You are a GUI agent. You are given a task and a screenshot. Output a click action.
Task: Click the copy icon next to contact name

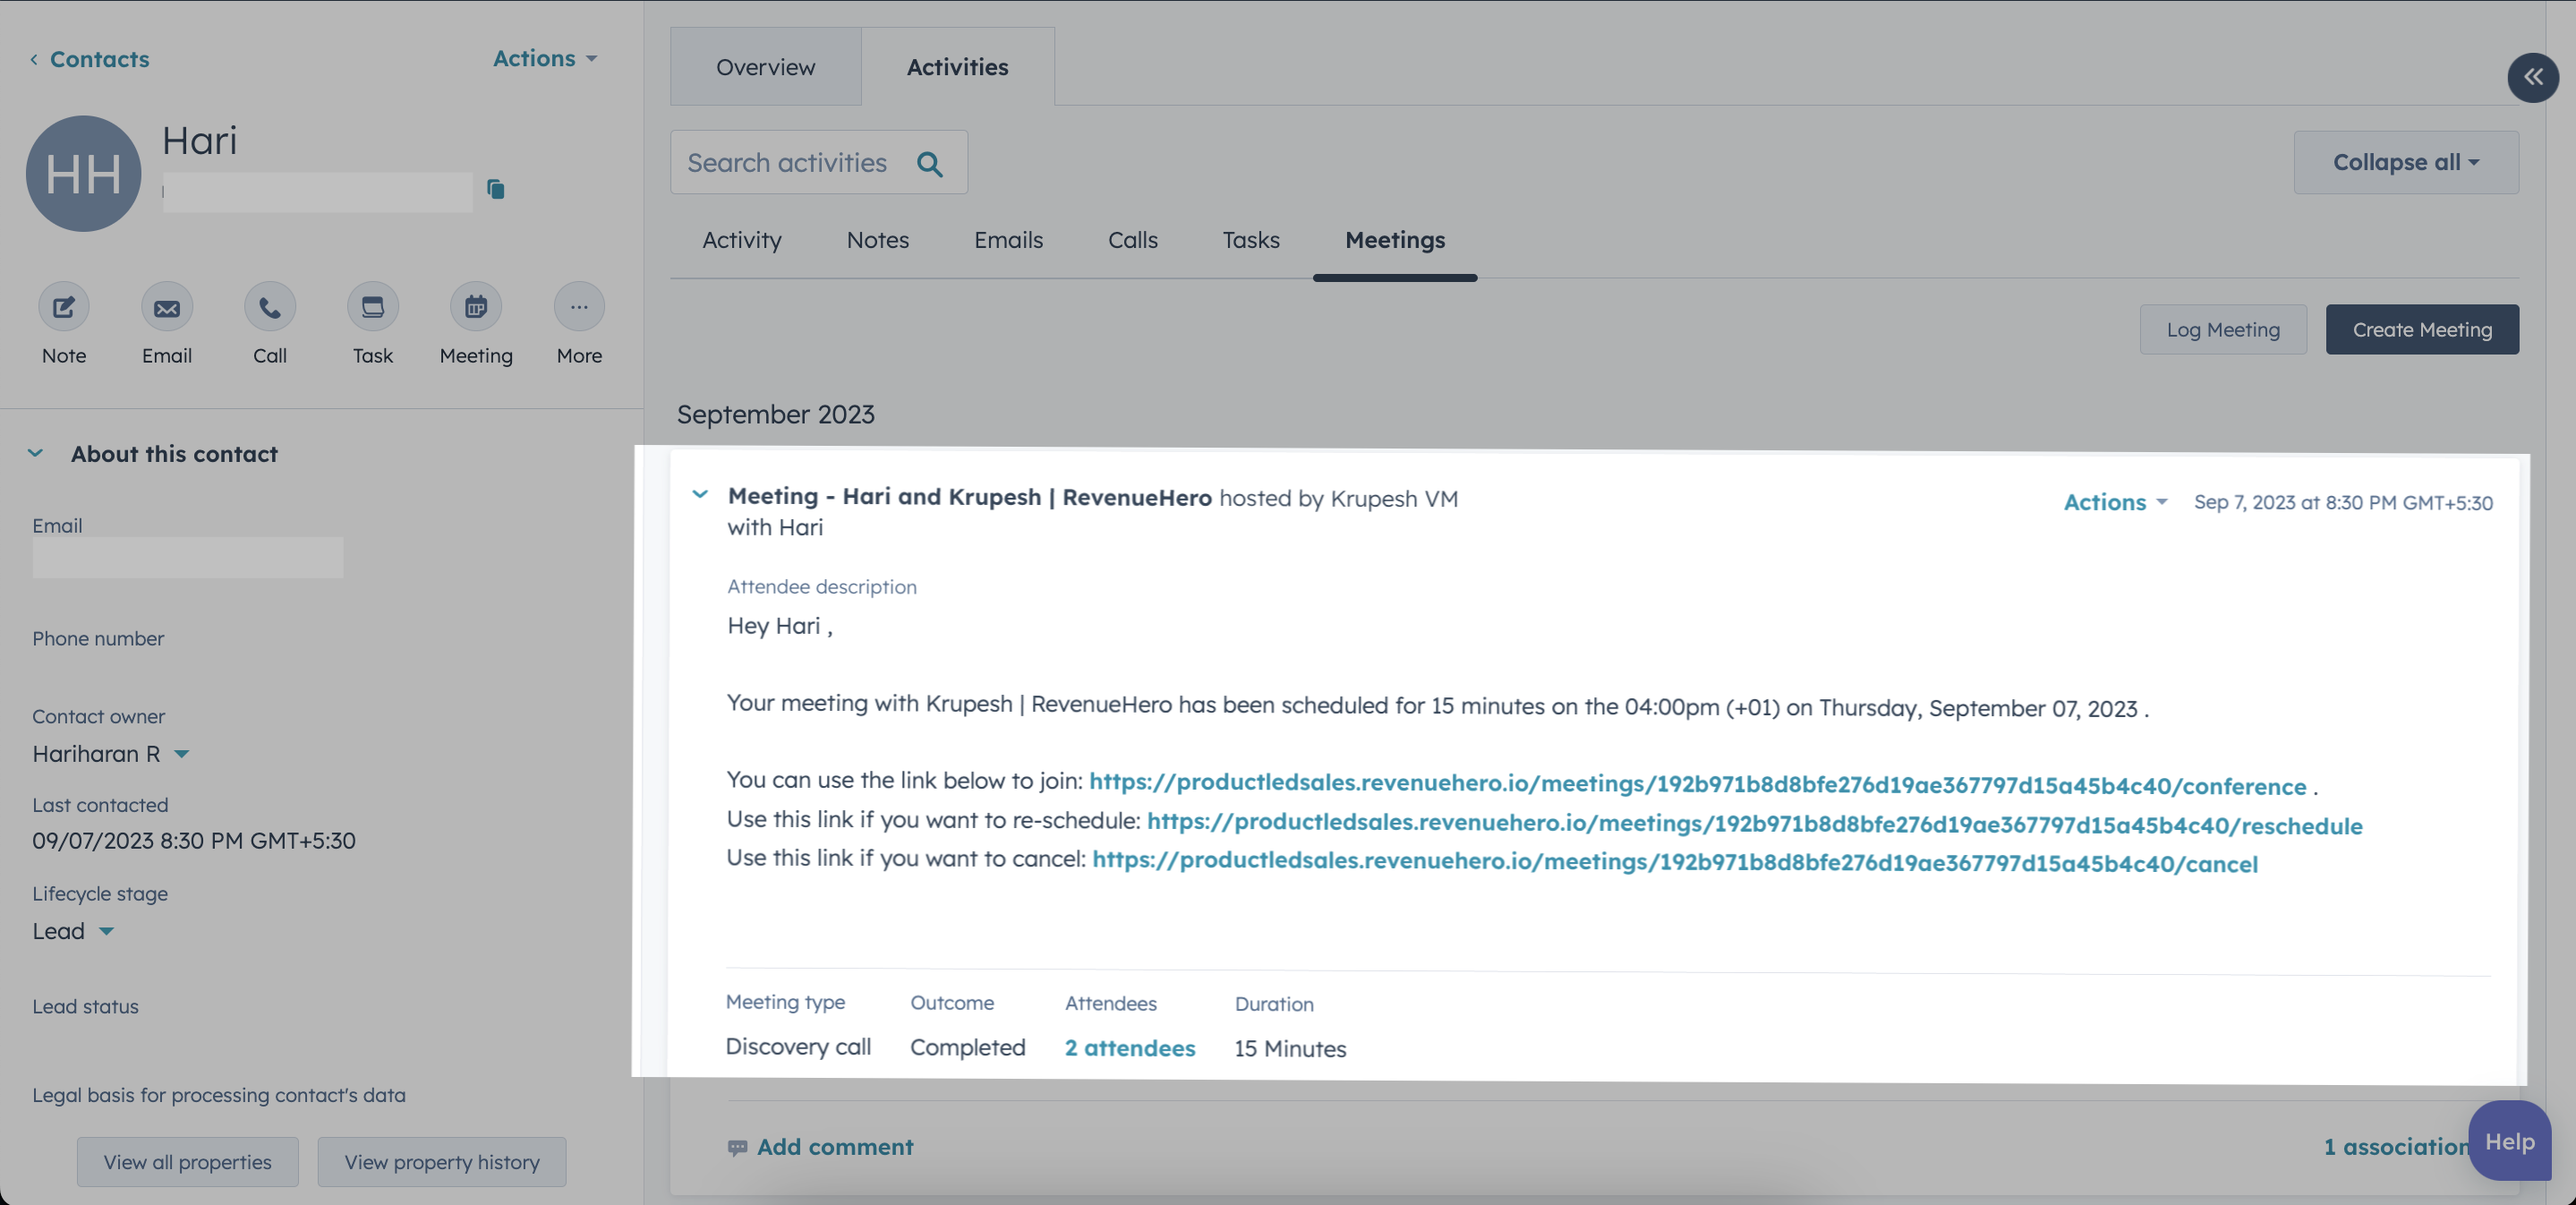click(495, 189)
